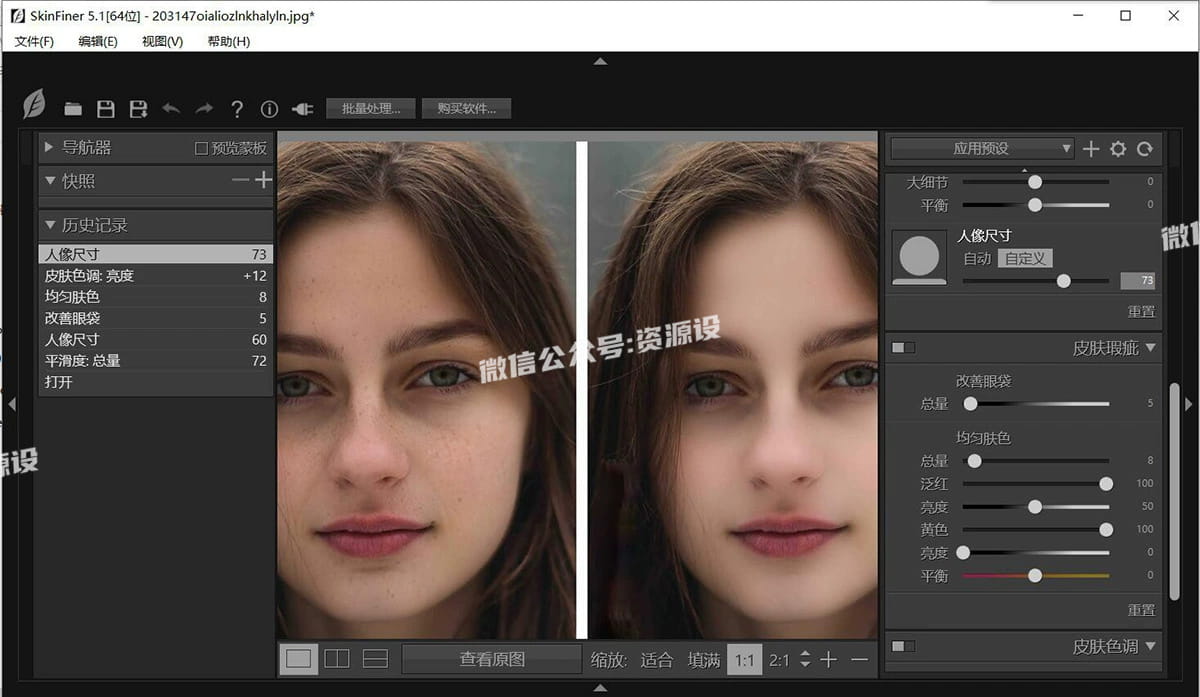Open help with question mark icon
The height and width of the screenshot is (697, 1200).
point(237,109)
